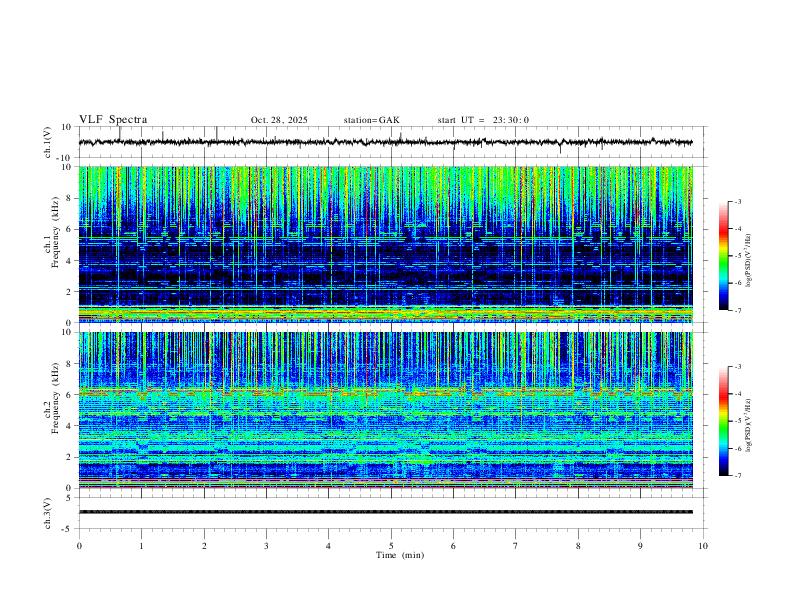
Task: Click the "station=GAK" header text
Action: pyautogui.click(x=371, y=120)
